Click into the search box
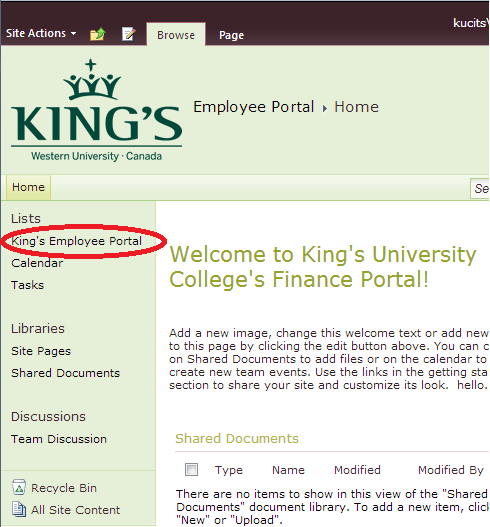490x527 pixels. 480,189
